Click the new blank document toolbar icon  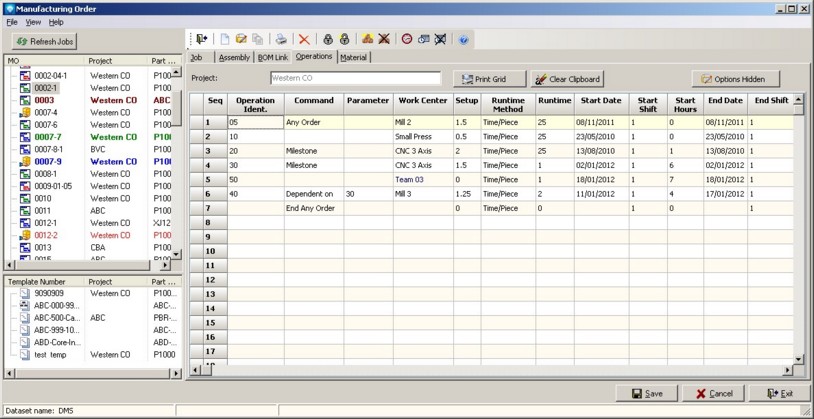pyautogui.click(x=225, y=39)
